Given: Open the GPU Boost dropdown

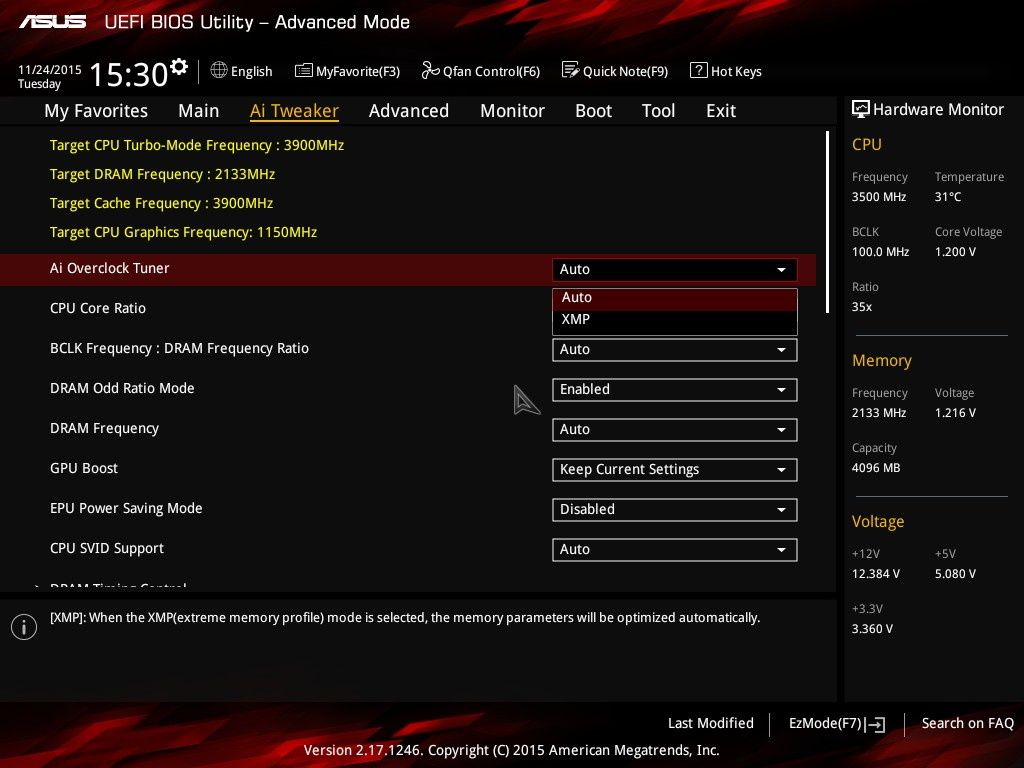Looking at the screenshot, I should click(675, 470).
